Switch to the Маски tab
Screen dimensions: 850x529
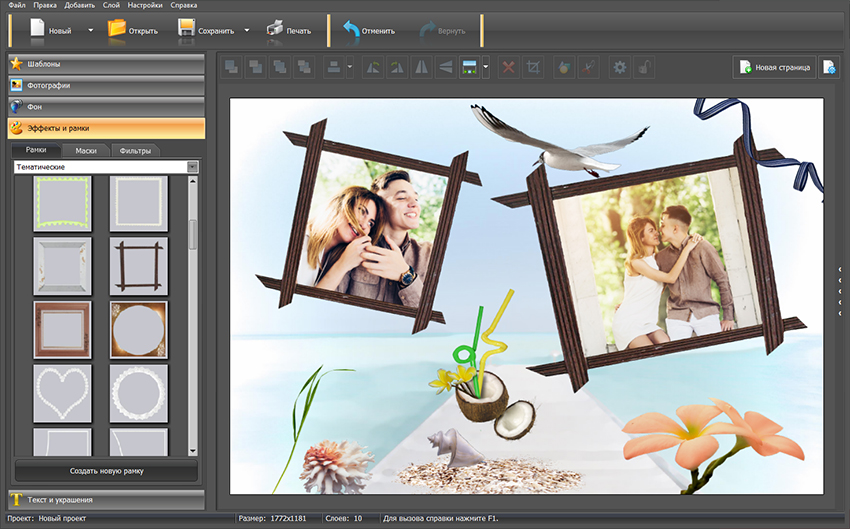(x=86, y=151)
